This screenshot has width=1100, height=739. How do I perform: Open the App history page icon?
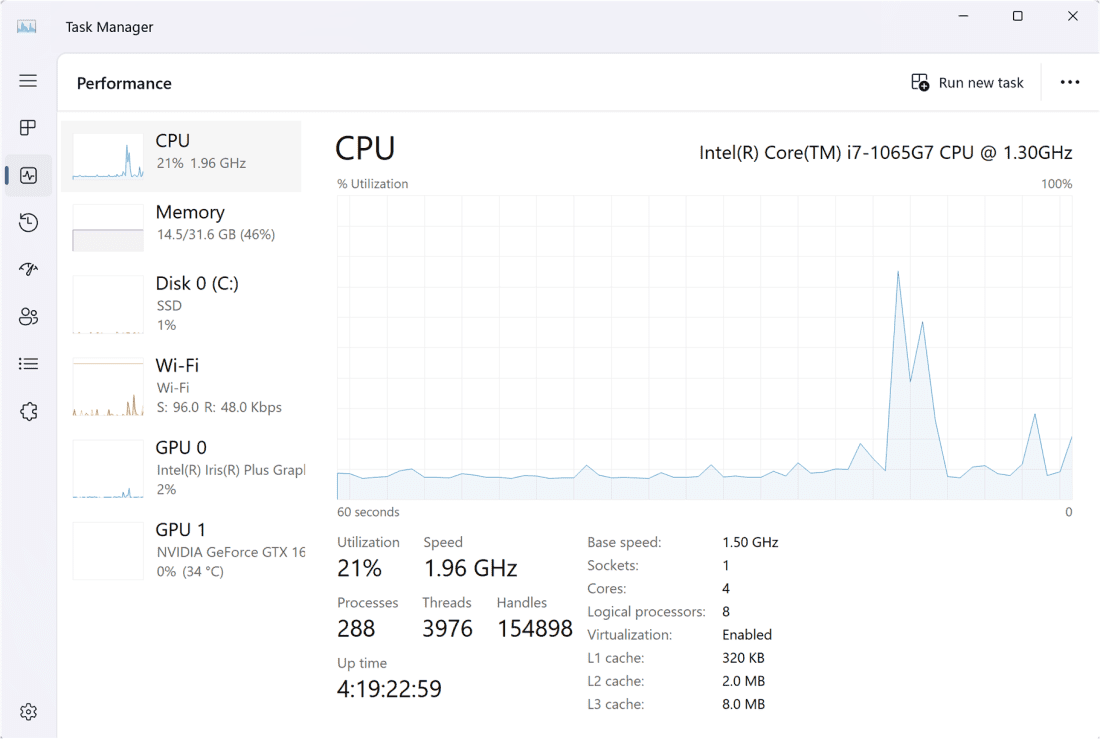[28, 223]
